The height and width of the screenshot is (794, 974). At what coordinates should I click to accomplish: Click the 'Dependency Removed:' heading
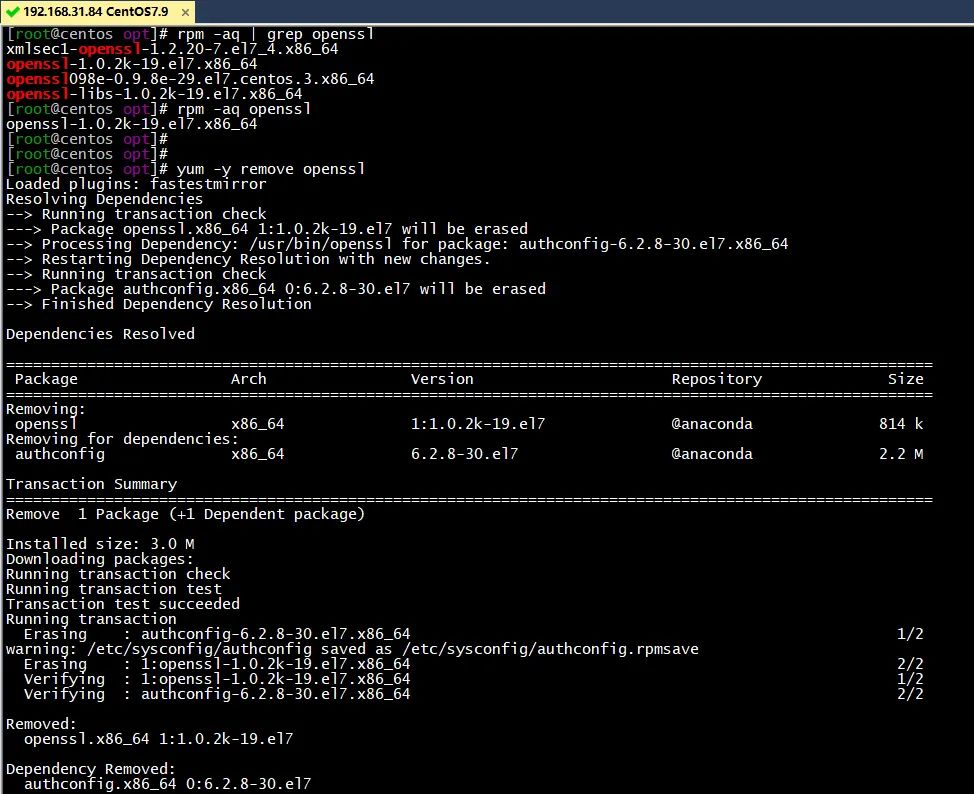91,769
